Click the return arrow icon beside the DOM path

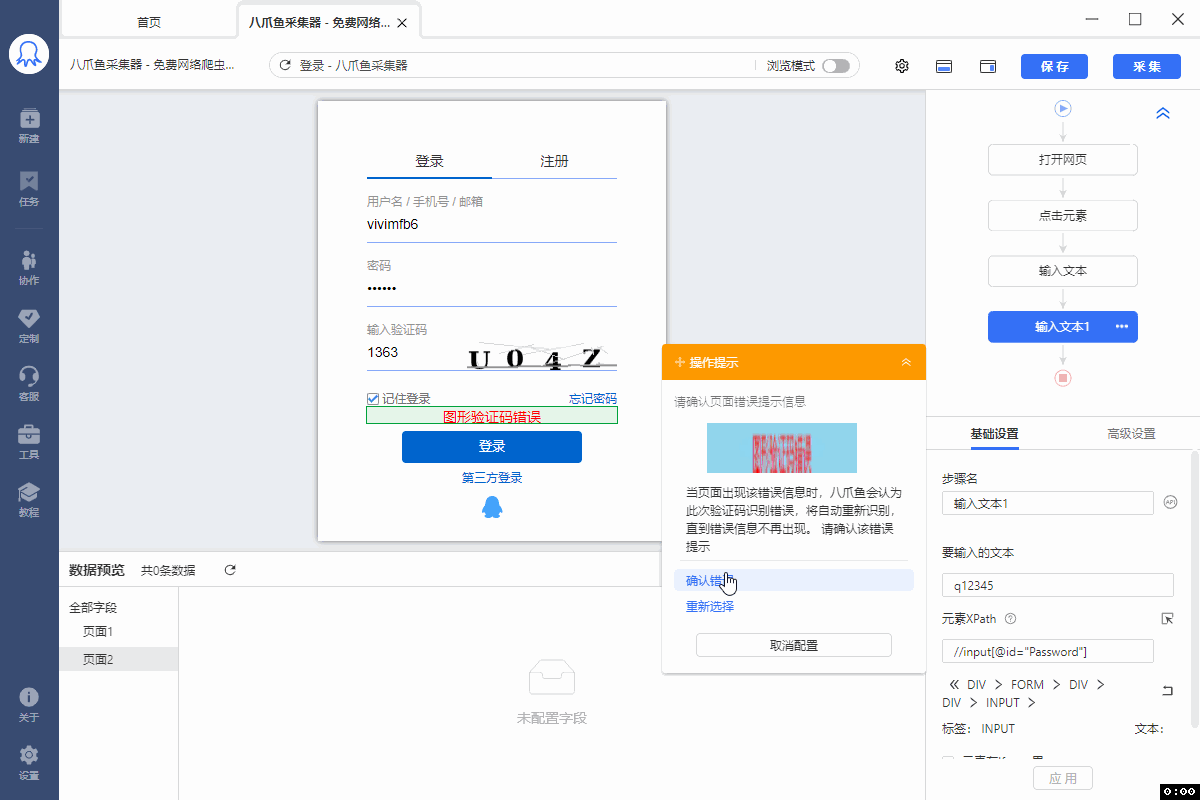pos(1167,690)
